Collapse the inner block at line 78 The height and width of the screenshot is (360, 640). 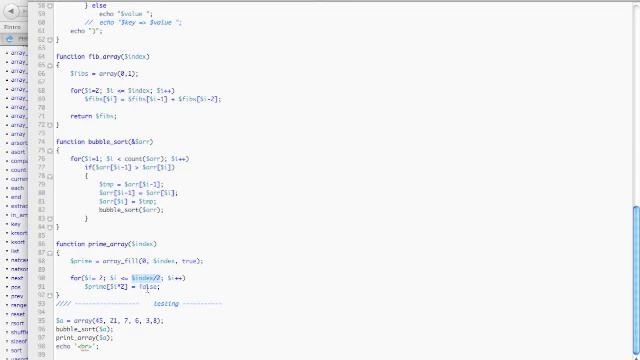[x=50, y=176]
